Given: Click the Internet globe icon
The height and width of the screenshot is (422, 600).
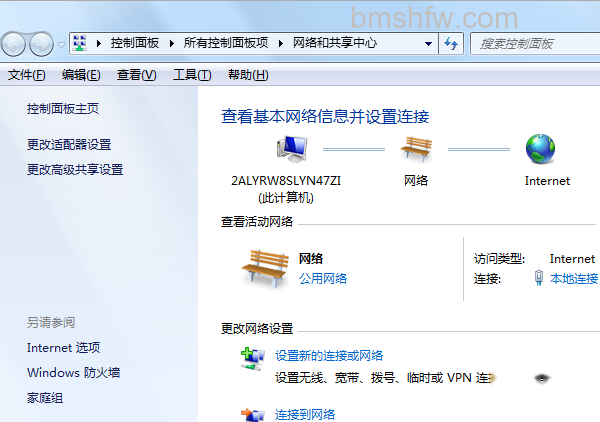Looking at the screenshot, I should (x=540, y=149).
